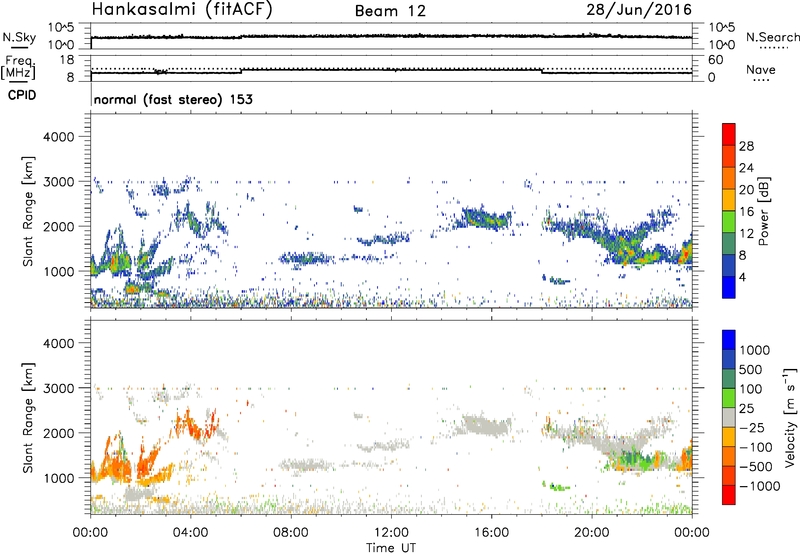This screenshot has height=554, width=800.
Task: Click the Slant Range label of the power panel
Action: coord(28,211)
